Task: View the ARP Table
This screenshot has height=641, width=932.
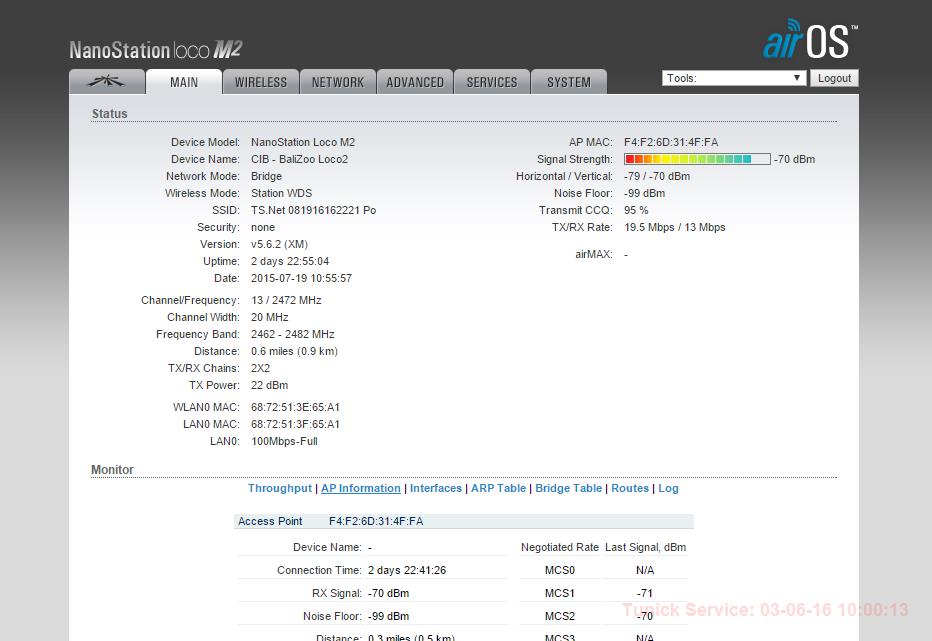Action: tap(499, 488)
